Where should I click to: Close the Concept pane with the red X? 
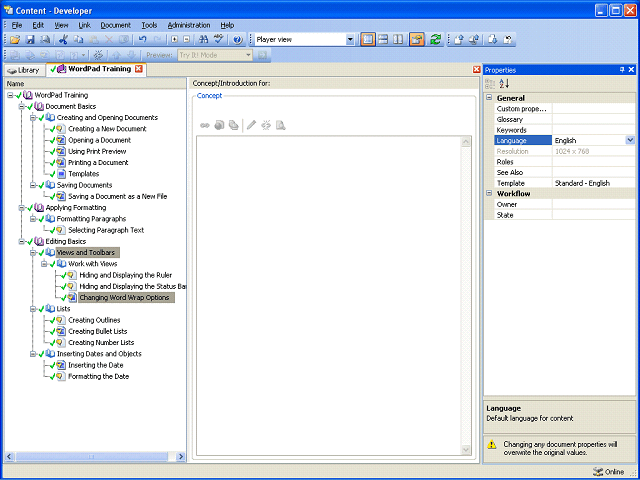click(476, 69)
